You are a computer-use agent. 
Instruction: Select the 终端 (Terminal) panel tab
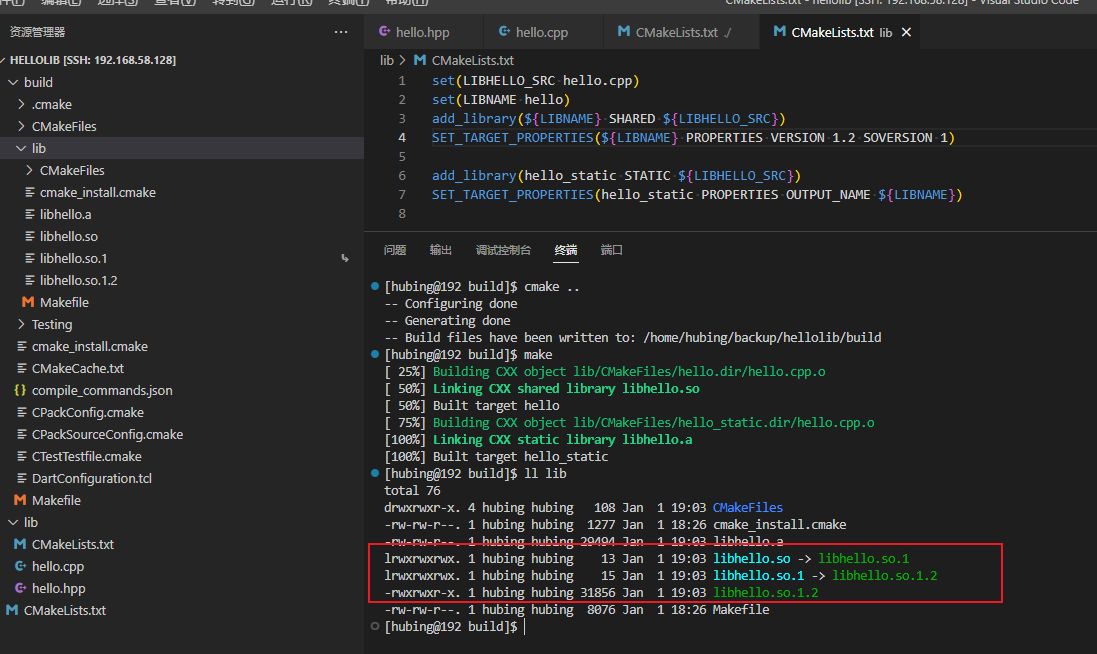point(565,250)
